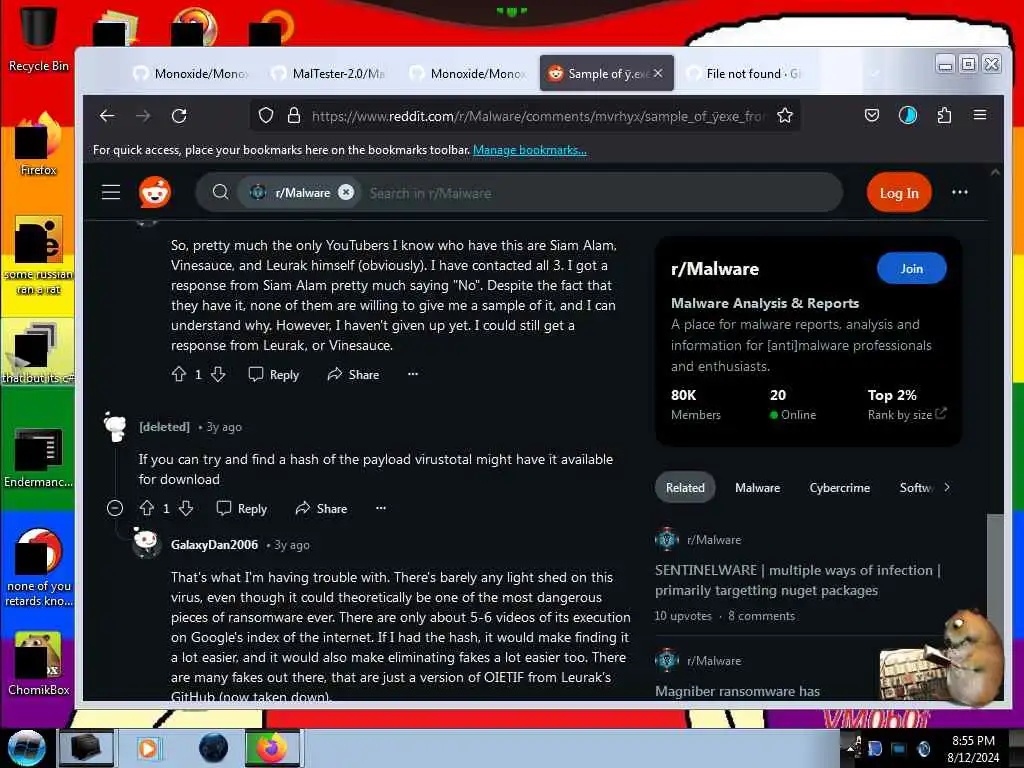Open Reddit sidebar hamburger menu
Screen dimensions: 1024x768
point(111,192)
